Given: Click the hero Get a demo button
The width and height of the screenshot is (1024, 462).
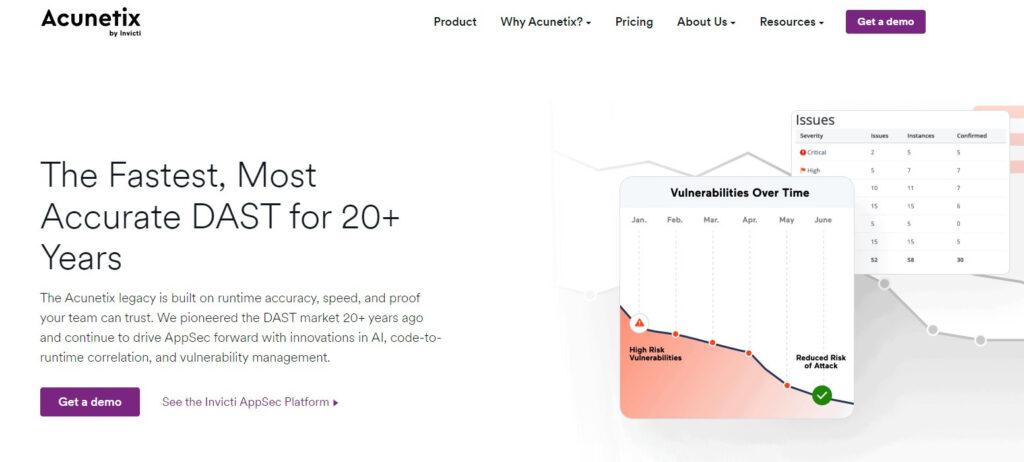Looking at the screenshot, I should [90, 402].
